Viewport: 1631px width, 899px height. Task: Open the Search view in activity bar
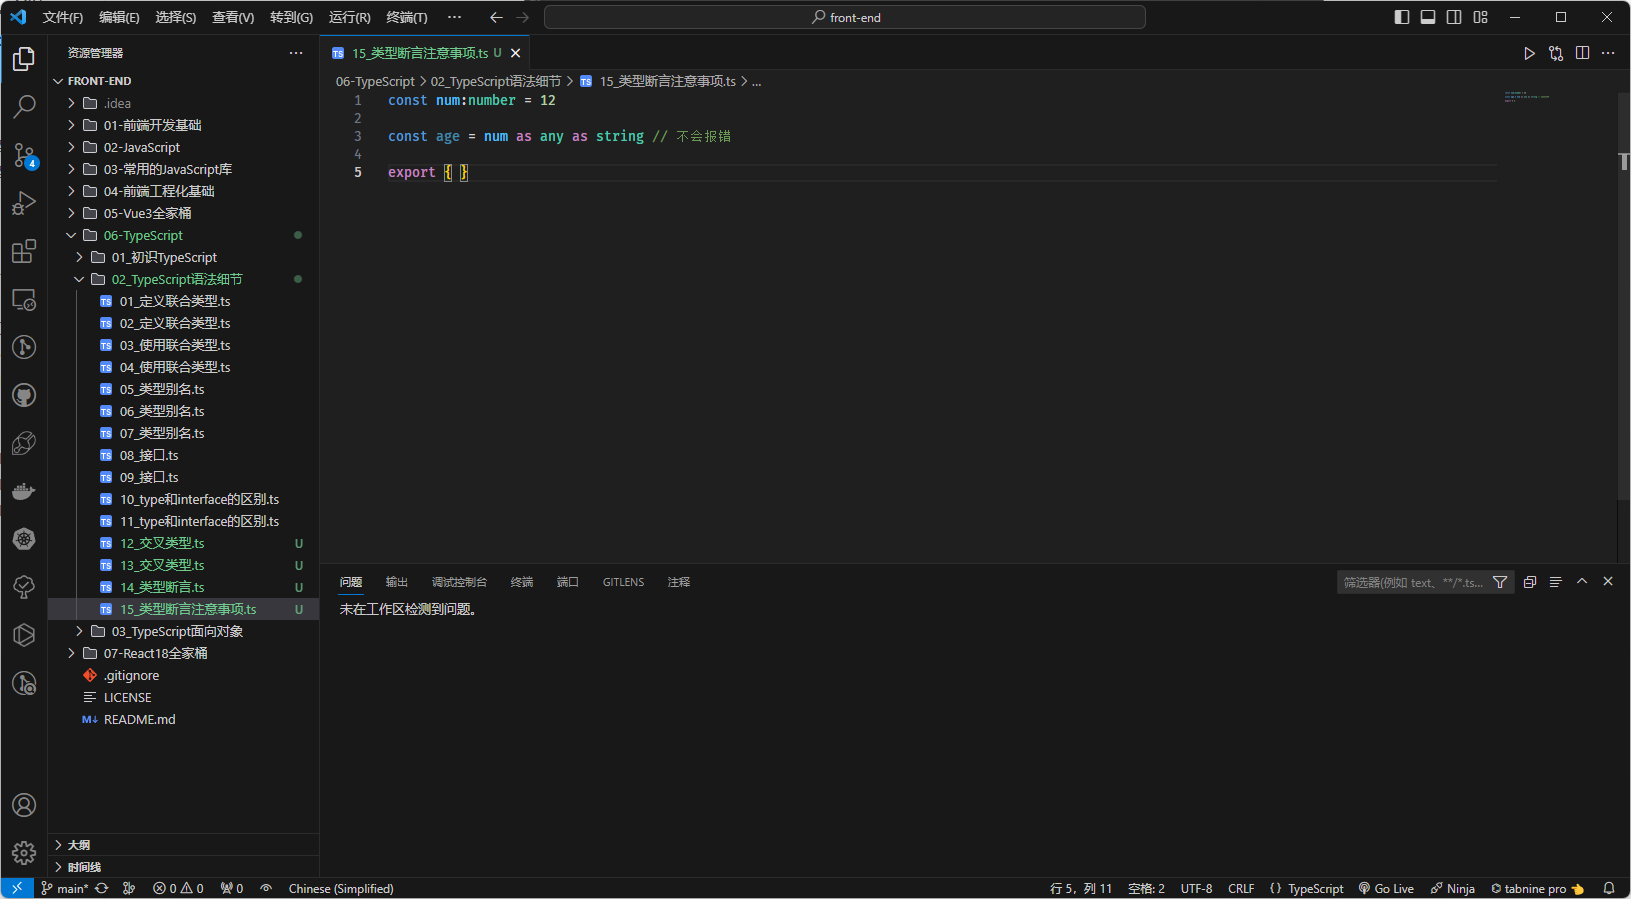pos(24,106)
